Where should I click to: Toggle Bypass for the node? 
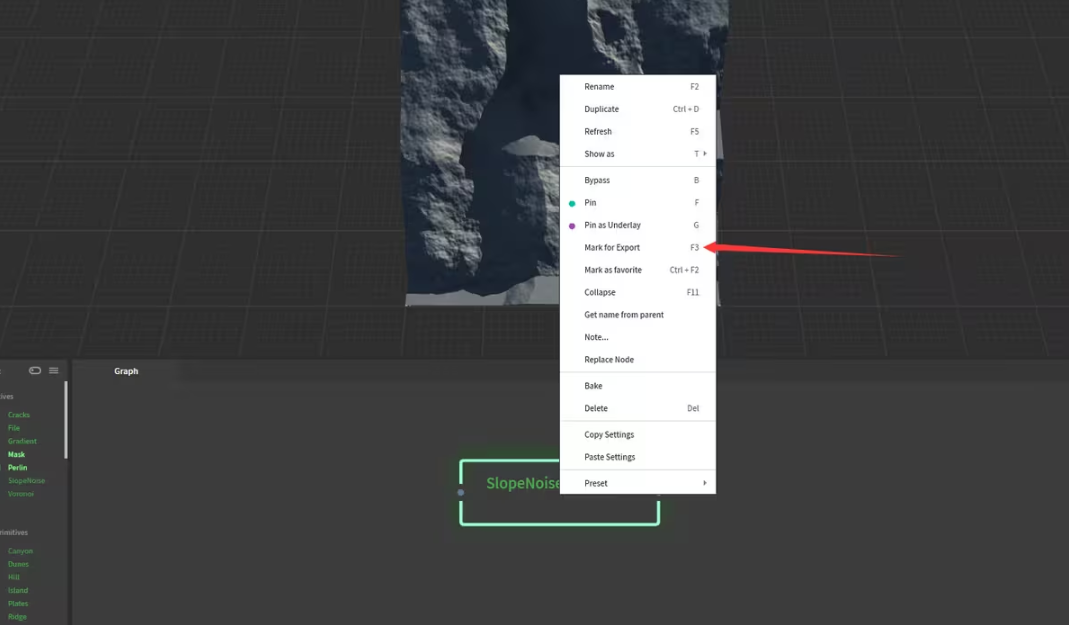pyautogui.click(x=597, y=181)
